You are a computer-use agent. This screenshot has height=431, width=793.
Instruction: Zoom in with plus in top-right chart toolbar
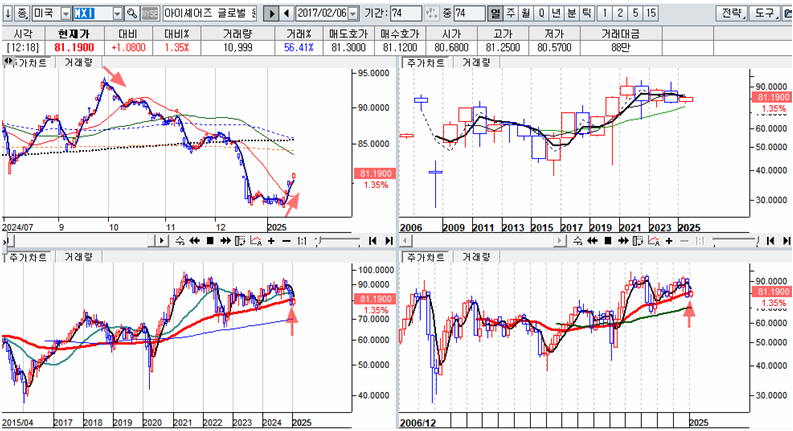click(x=669, y=241)
